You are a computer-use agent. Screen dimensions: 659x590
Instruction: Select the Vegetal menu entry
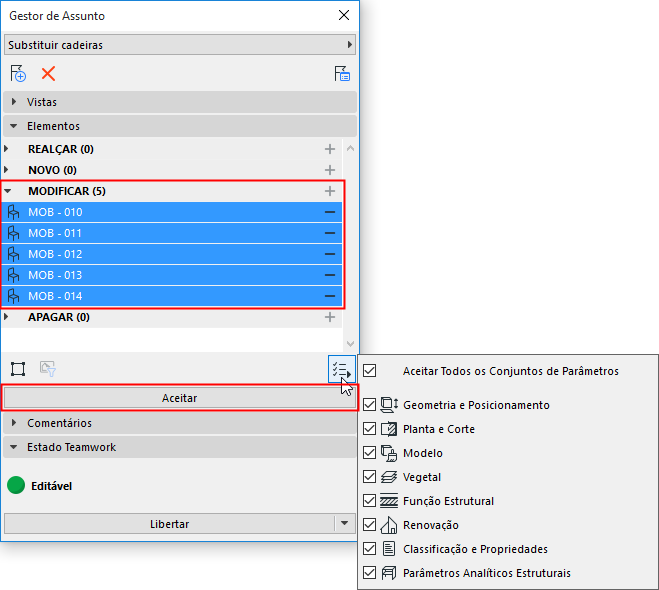click(x=422, y=477)
